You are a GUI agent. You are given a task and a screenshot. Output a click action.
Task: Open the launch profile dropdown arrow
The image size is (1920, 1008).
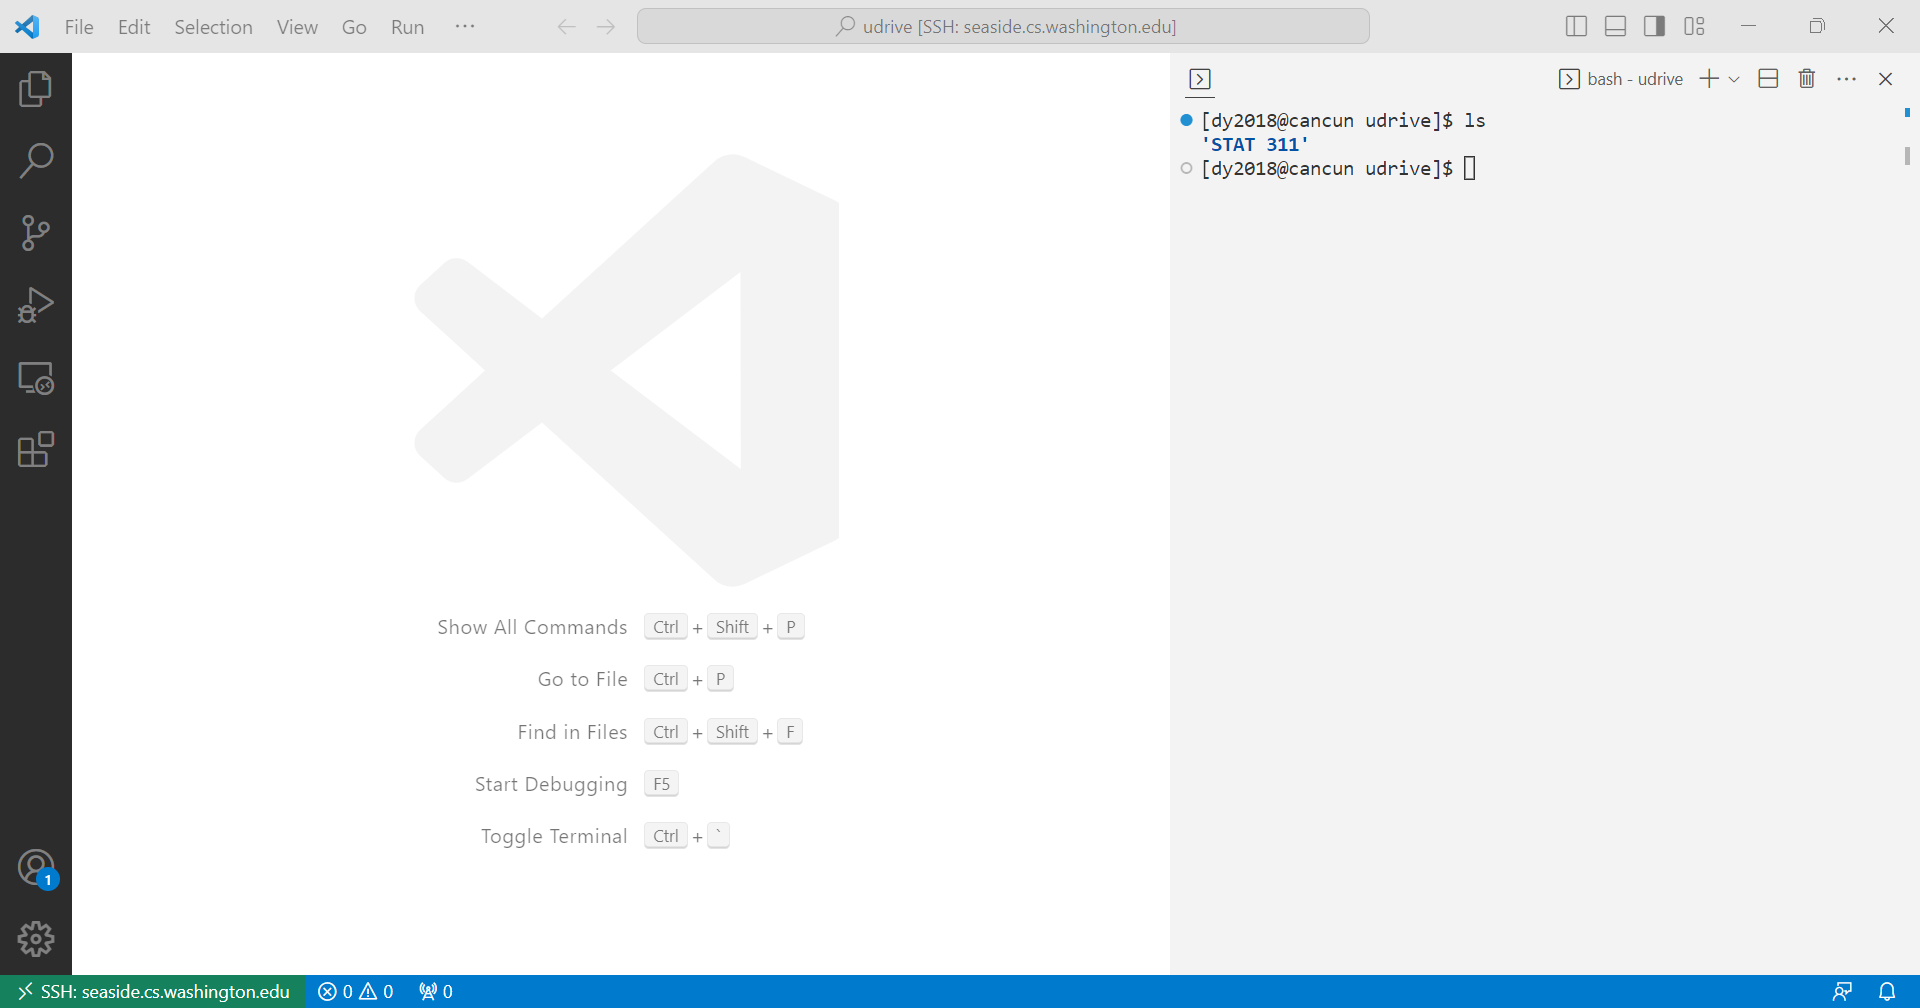pos(1734,79)
